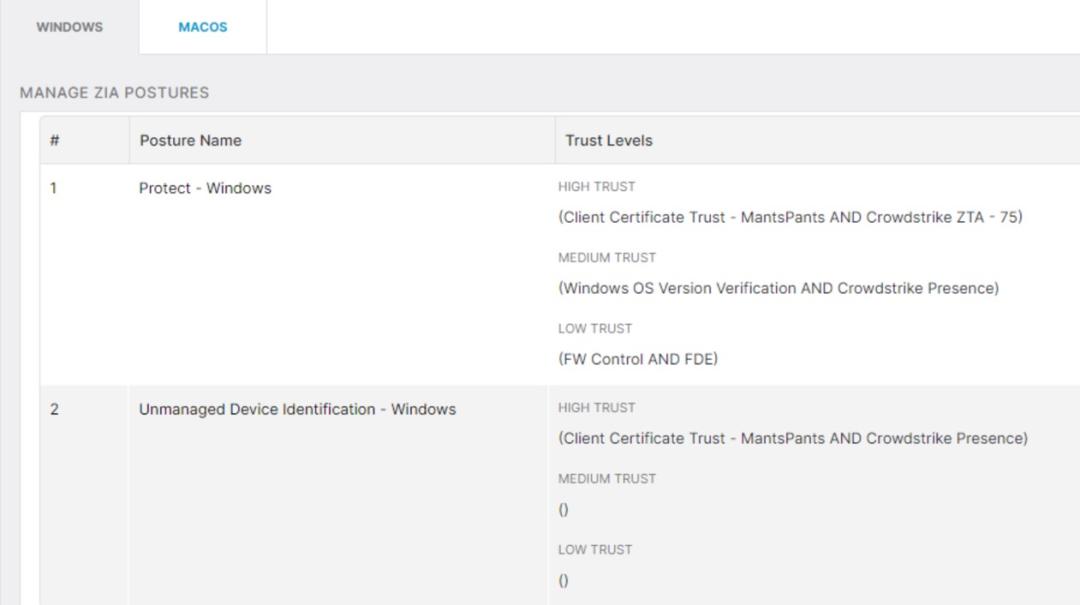Click Medium Trust label for Unmanaged Device posture
This screenshot has width=1080, height=605.
pyautogui.click(x=606, y=479)
